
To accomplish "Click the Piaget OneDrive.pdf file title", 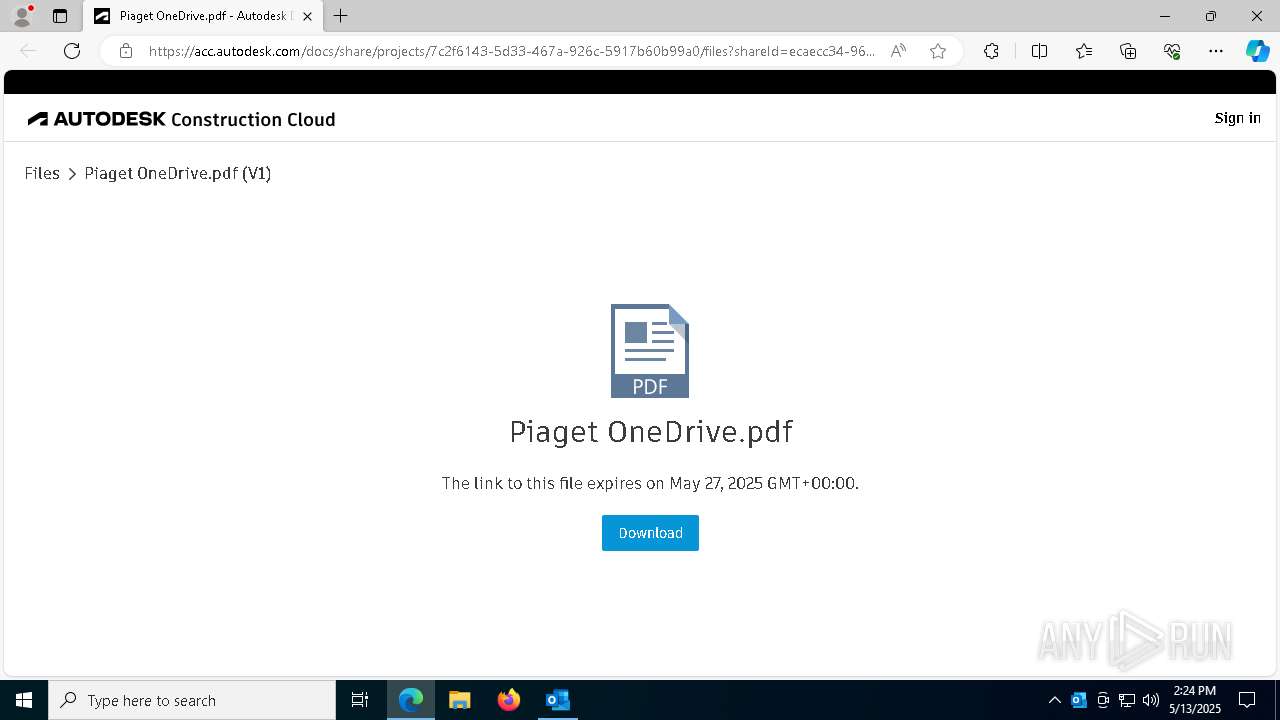I will [651, 432].
